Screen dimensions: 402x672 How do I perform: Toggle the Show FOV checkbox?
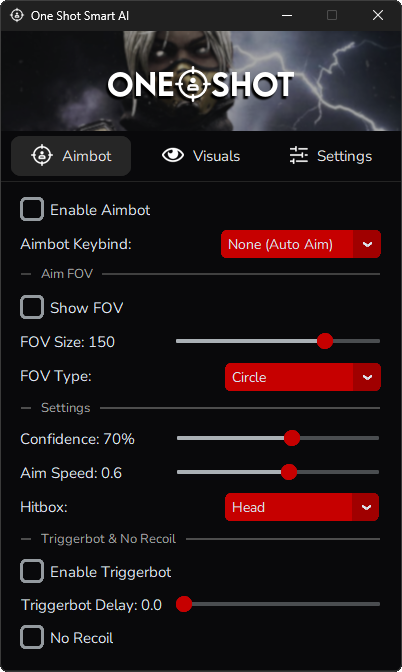tap(32, 307)
